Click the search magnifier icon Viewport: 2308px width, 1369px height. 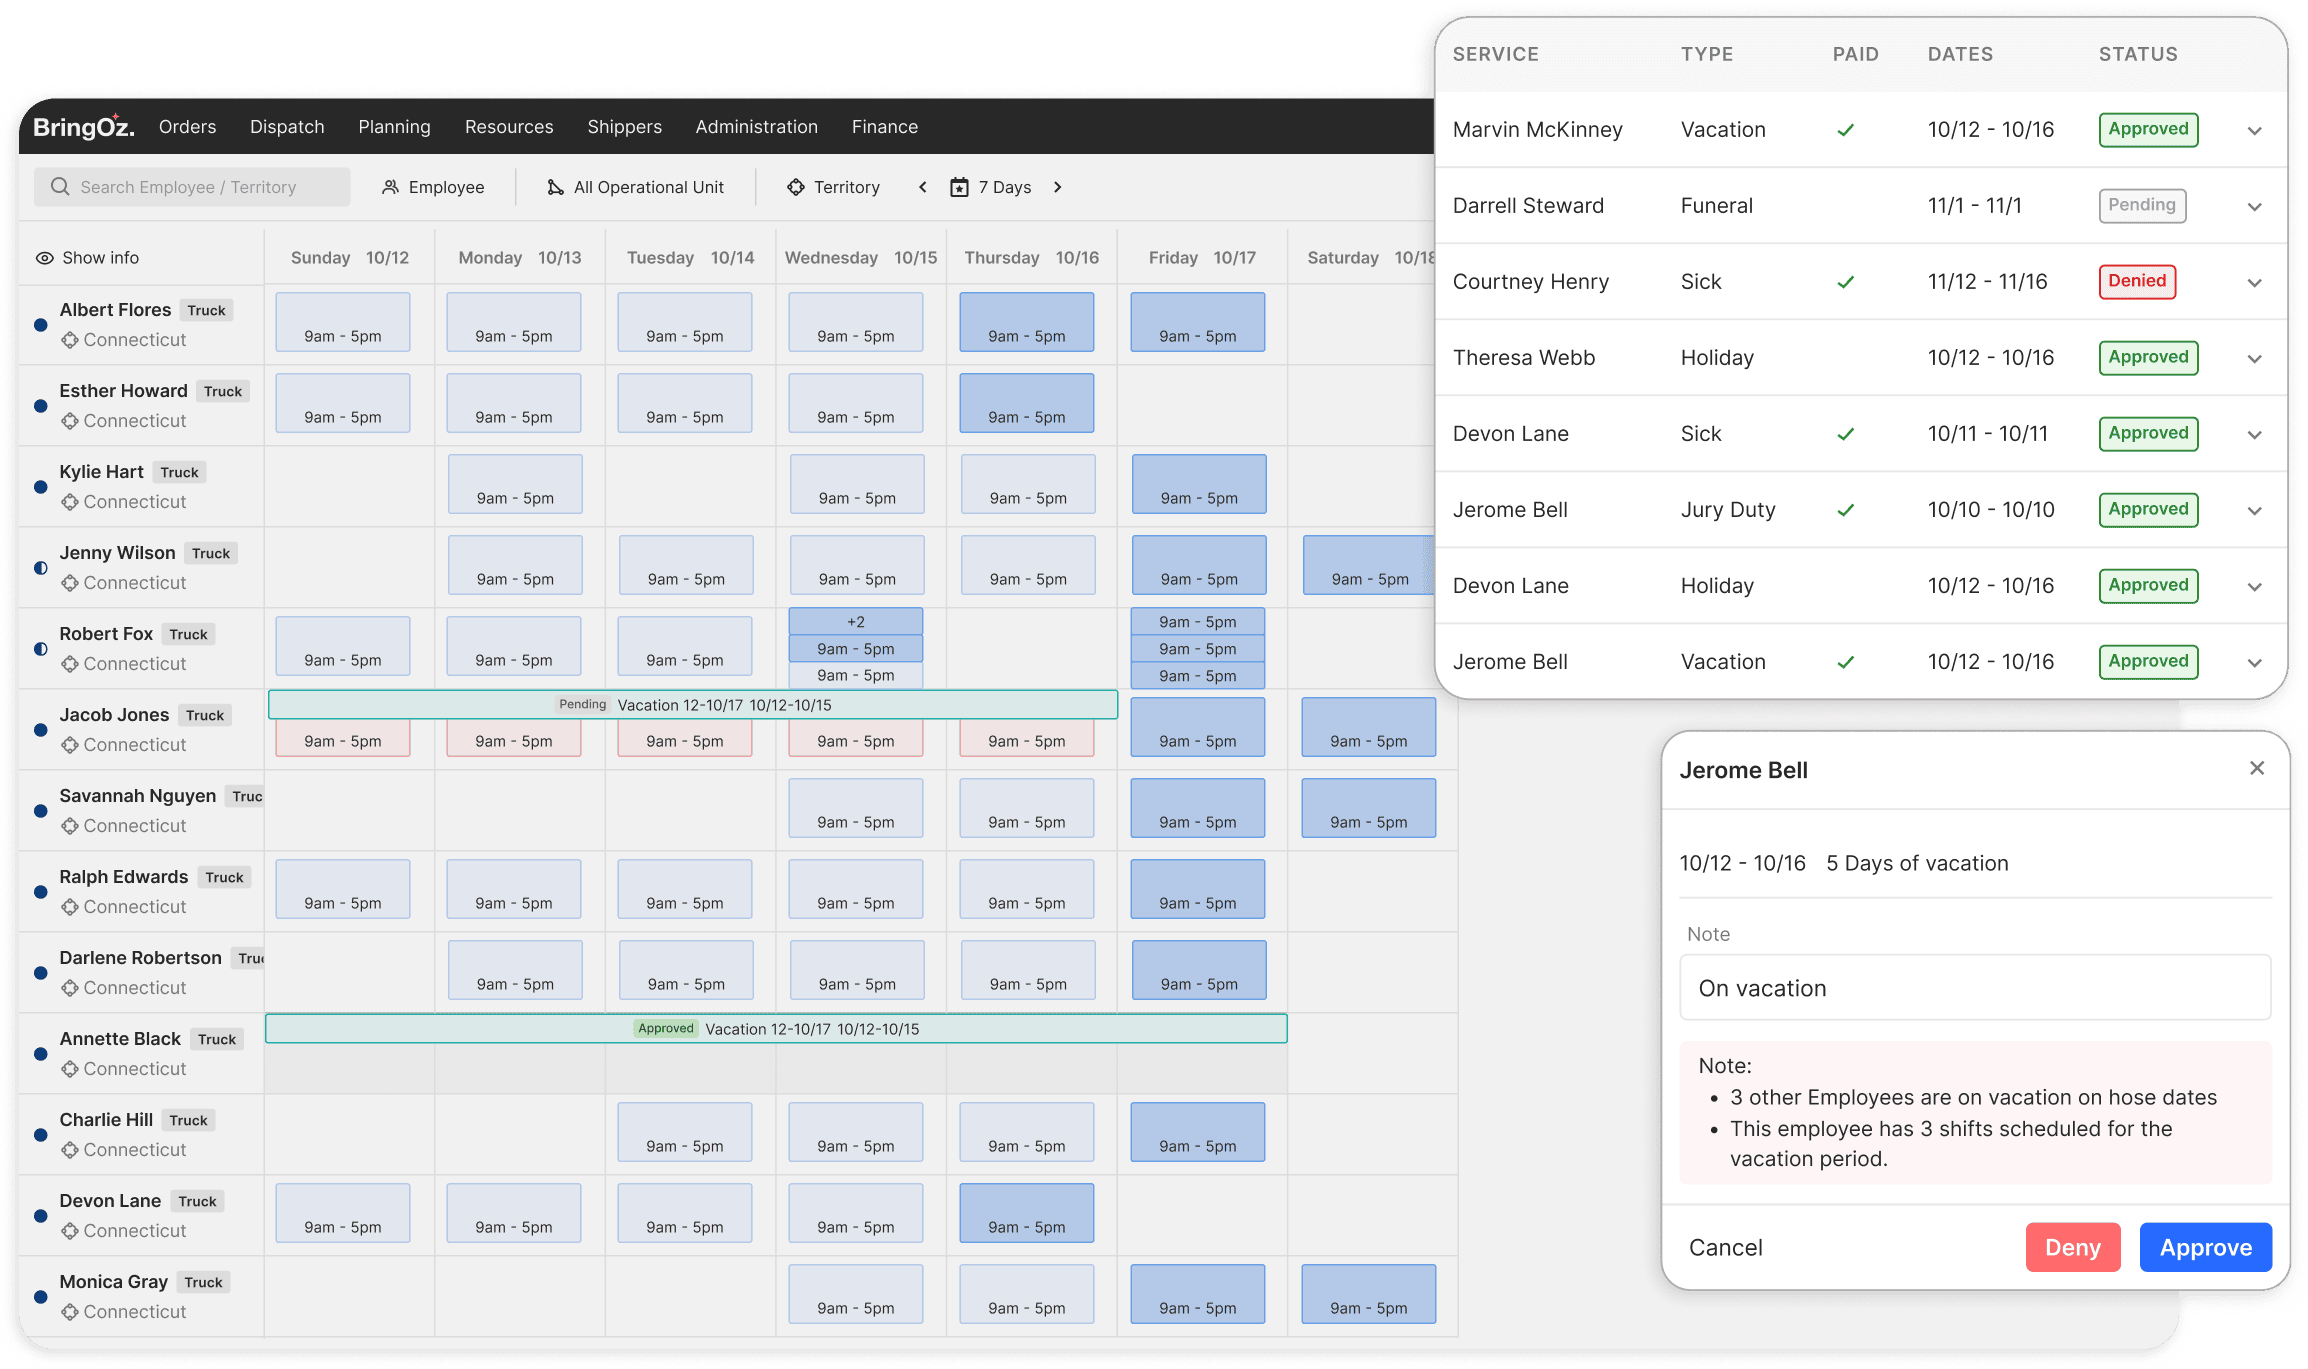tap(60, 187)
